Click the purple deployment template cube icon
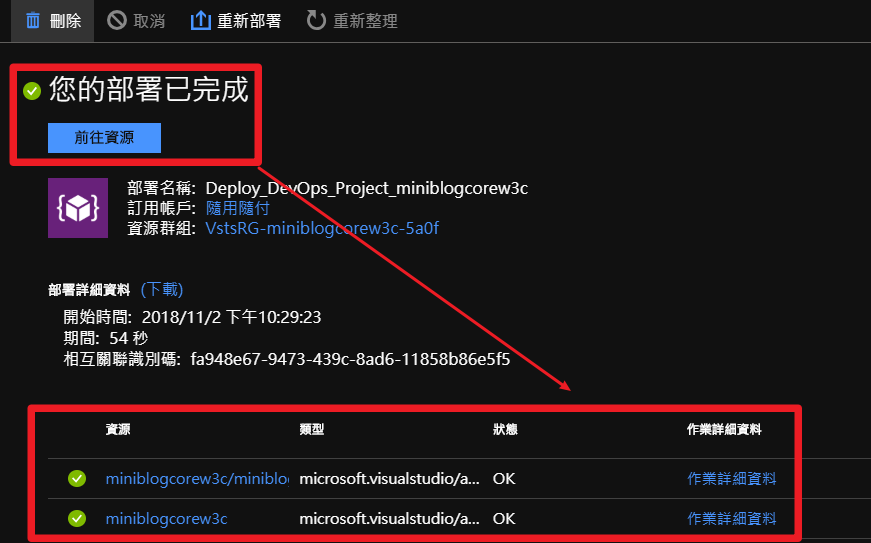This screenshot has width=871, height=543. (x=78, y=208)
